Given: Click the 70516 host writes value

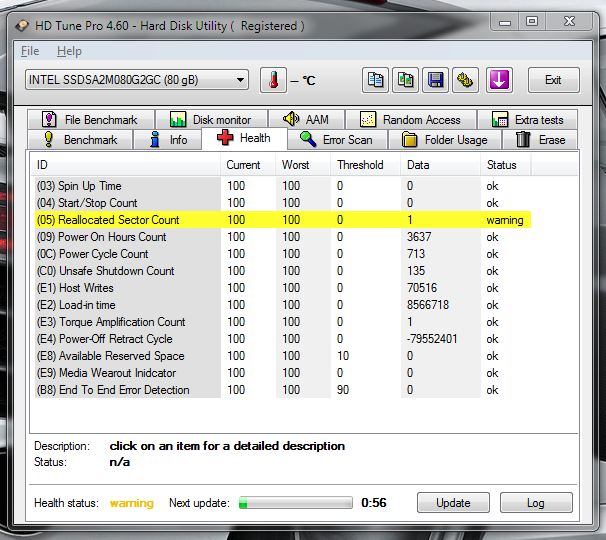Looking at the screenshot, I should (422, 288).
